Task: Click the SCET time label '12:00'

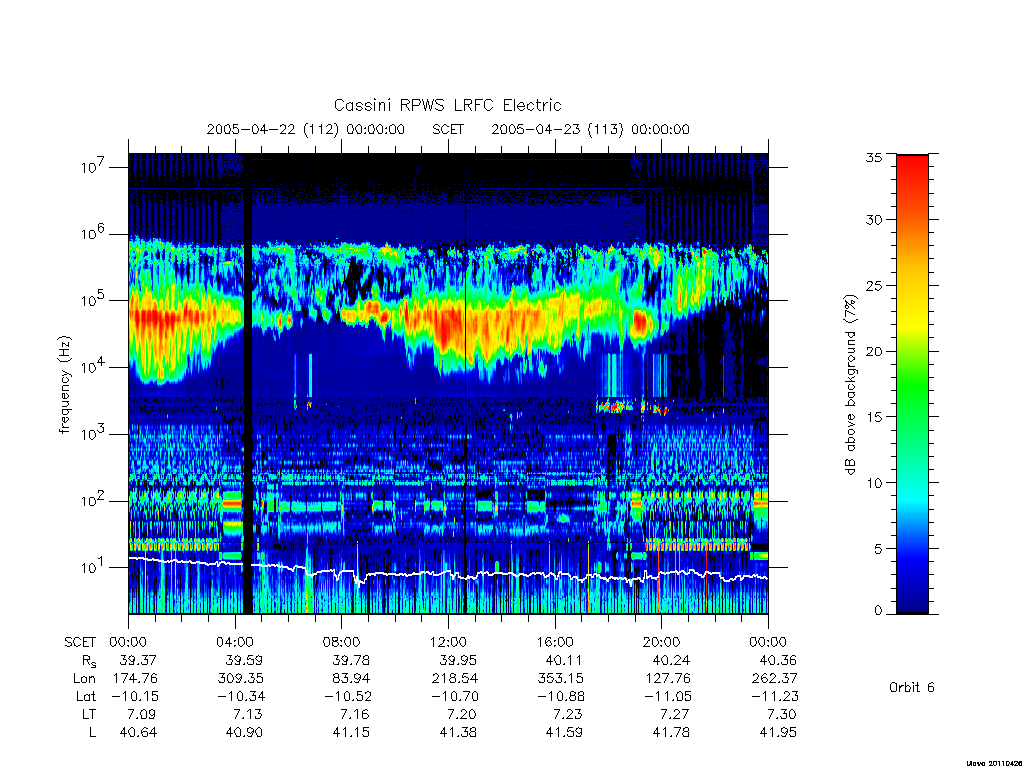Action: coord(448,642)
